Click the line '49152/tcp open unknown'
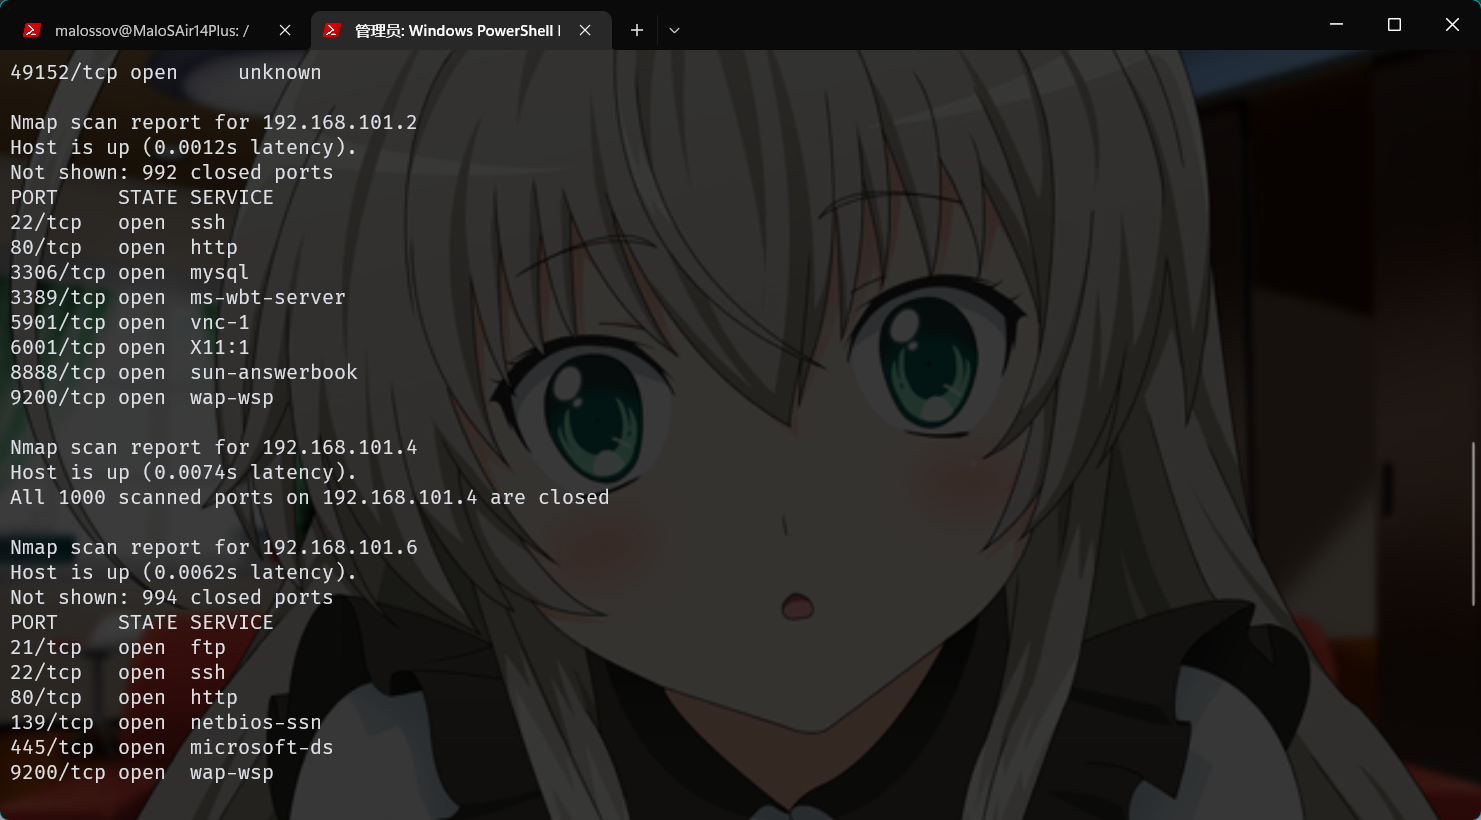The width and height of the screenshot is (1481, 820). click(166, 72)
